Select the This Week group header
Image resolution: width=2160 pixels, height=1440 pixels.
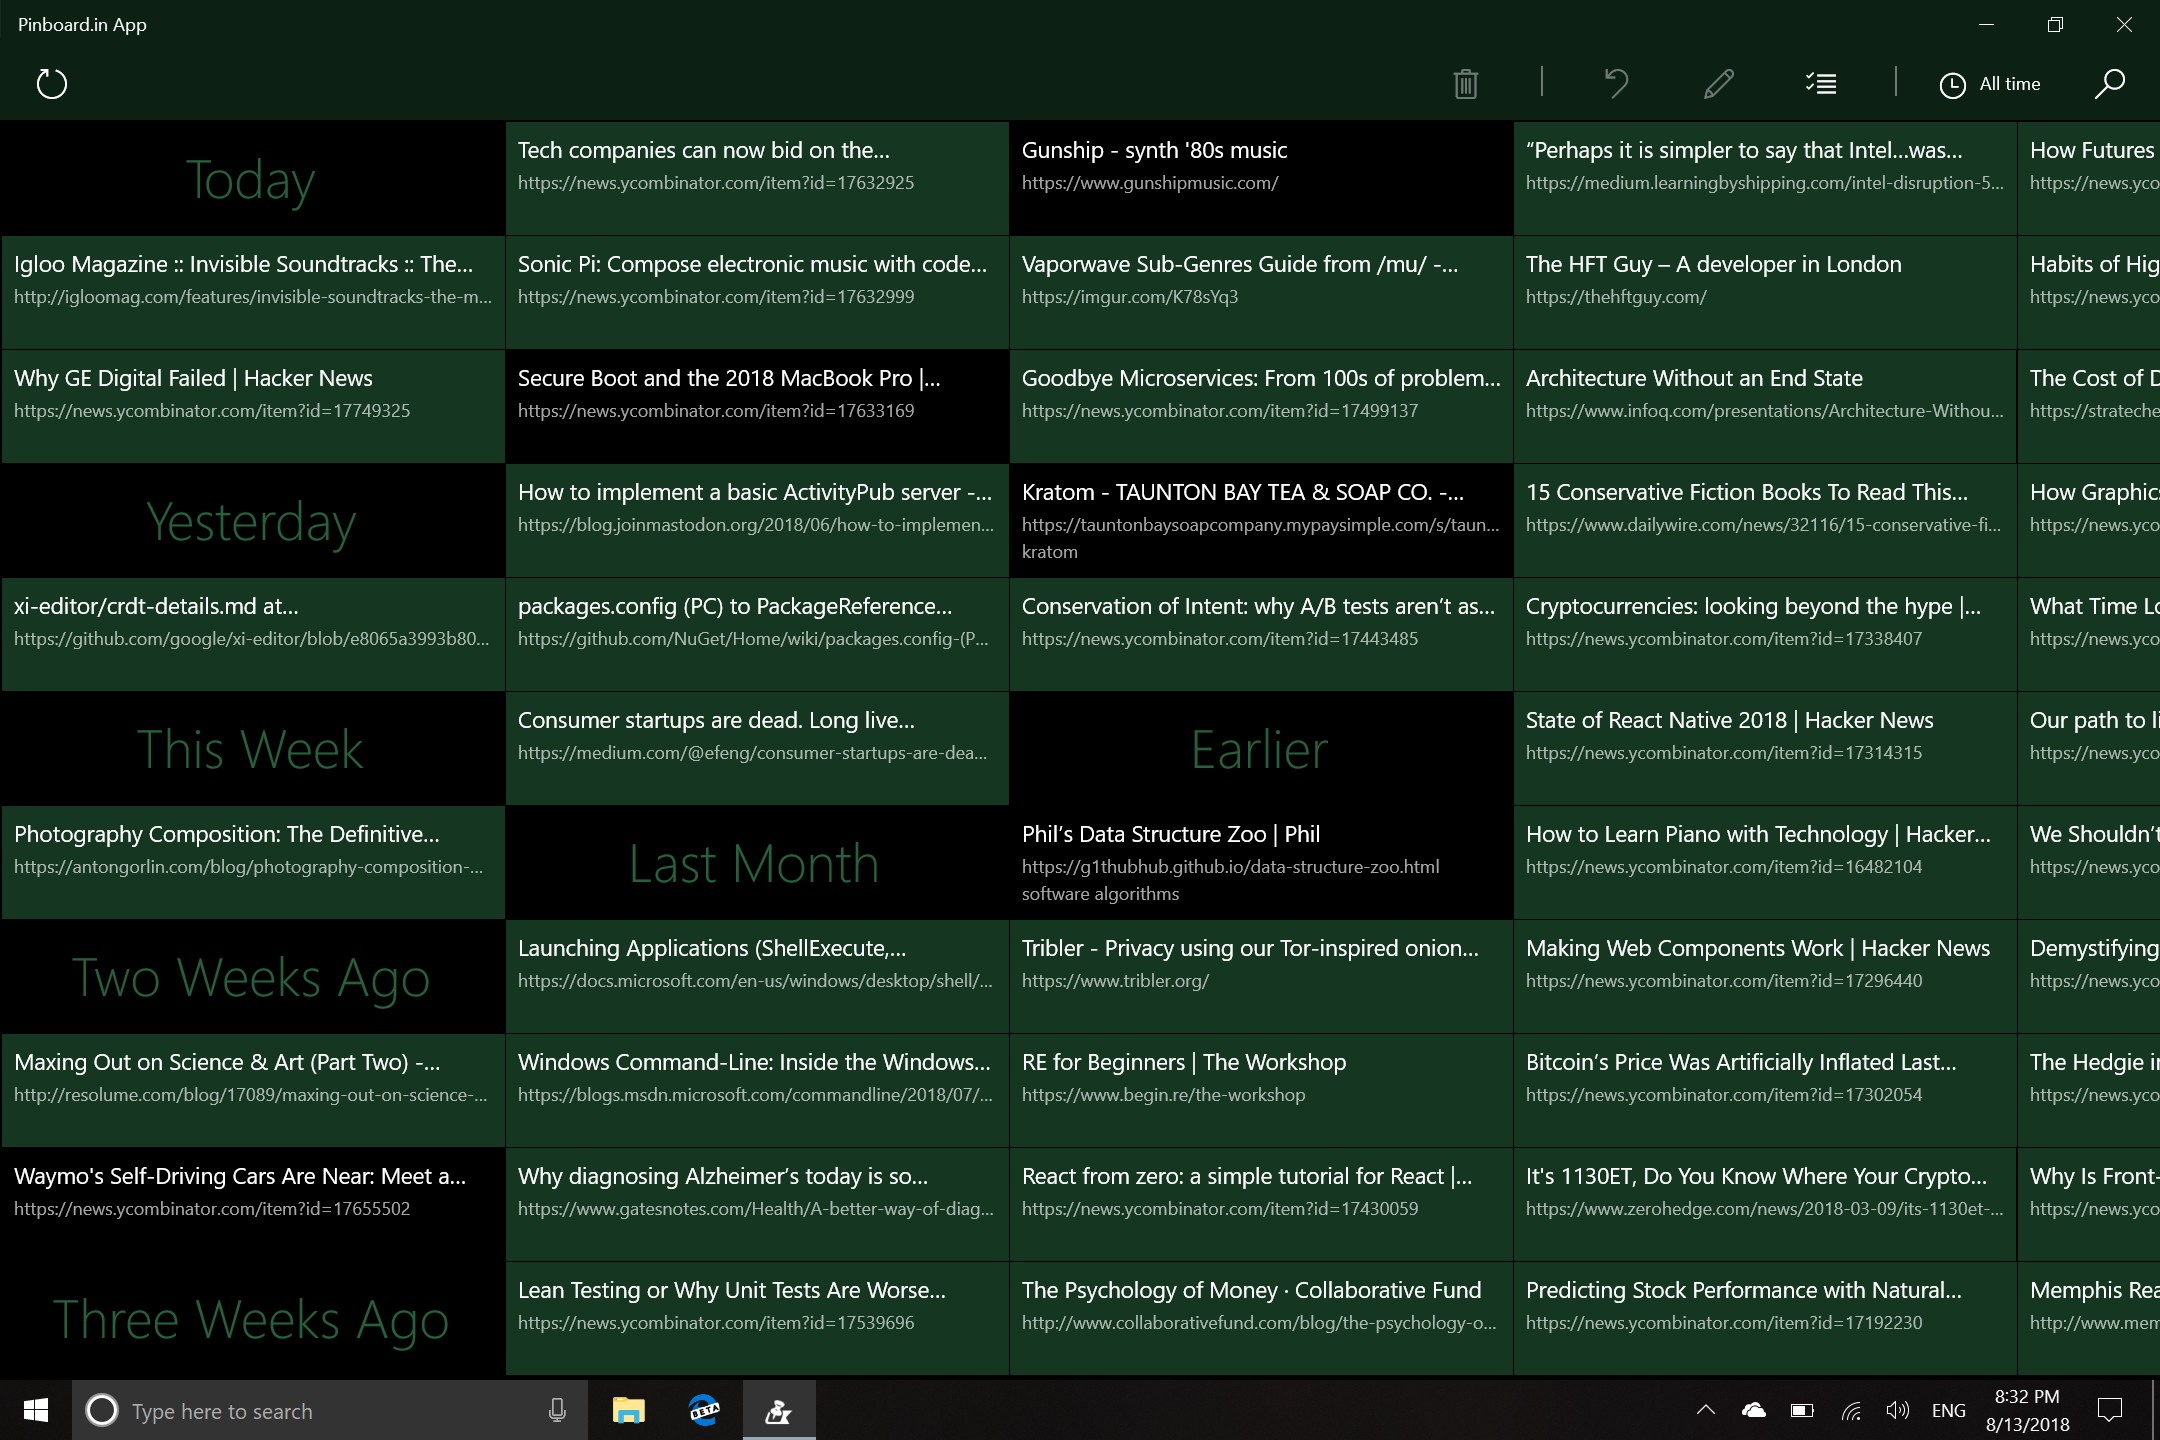252,749
